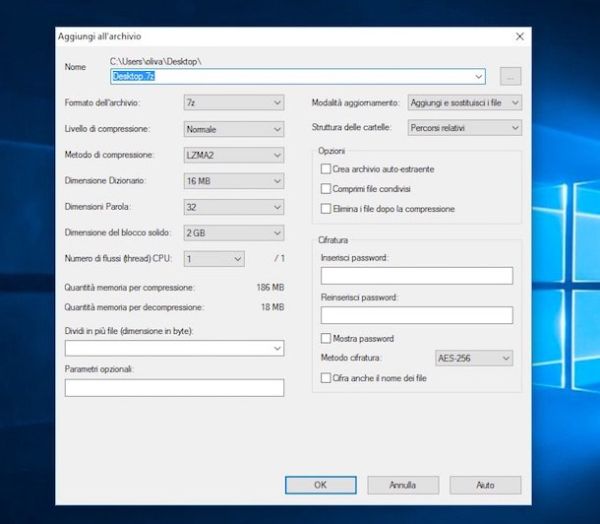Image resolution: width=600 pixels, height=524 pixels.
Task: Expand the Livello di compressione dropdown
Action: point(234,129)
